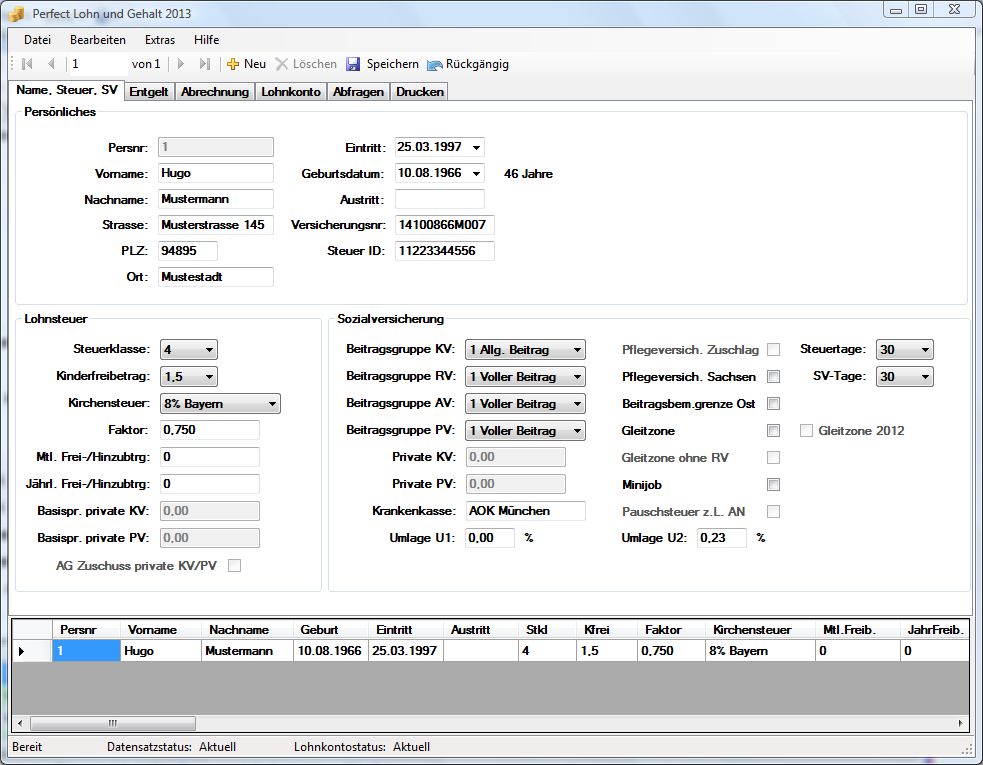Undo changes with Rückgängig
Image resolution: width=983 pixels, height=765 pixels.
[468, 64]
